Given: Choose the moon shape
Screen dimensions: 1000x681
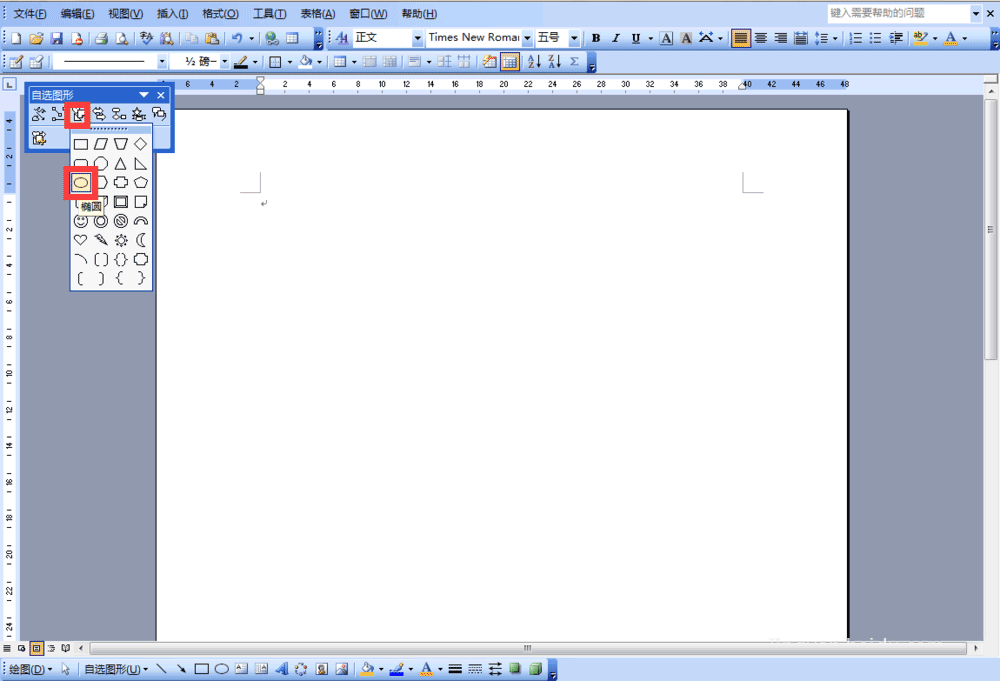Looking at the screenshot, I should click(140, 240).
